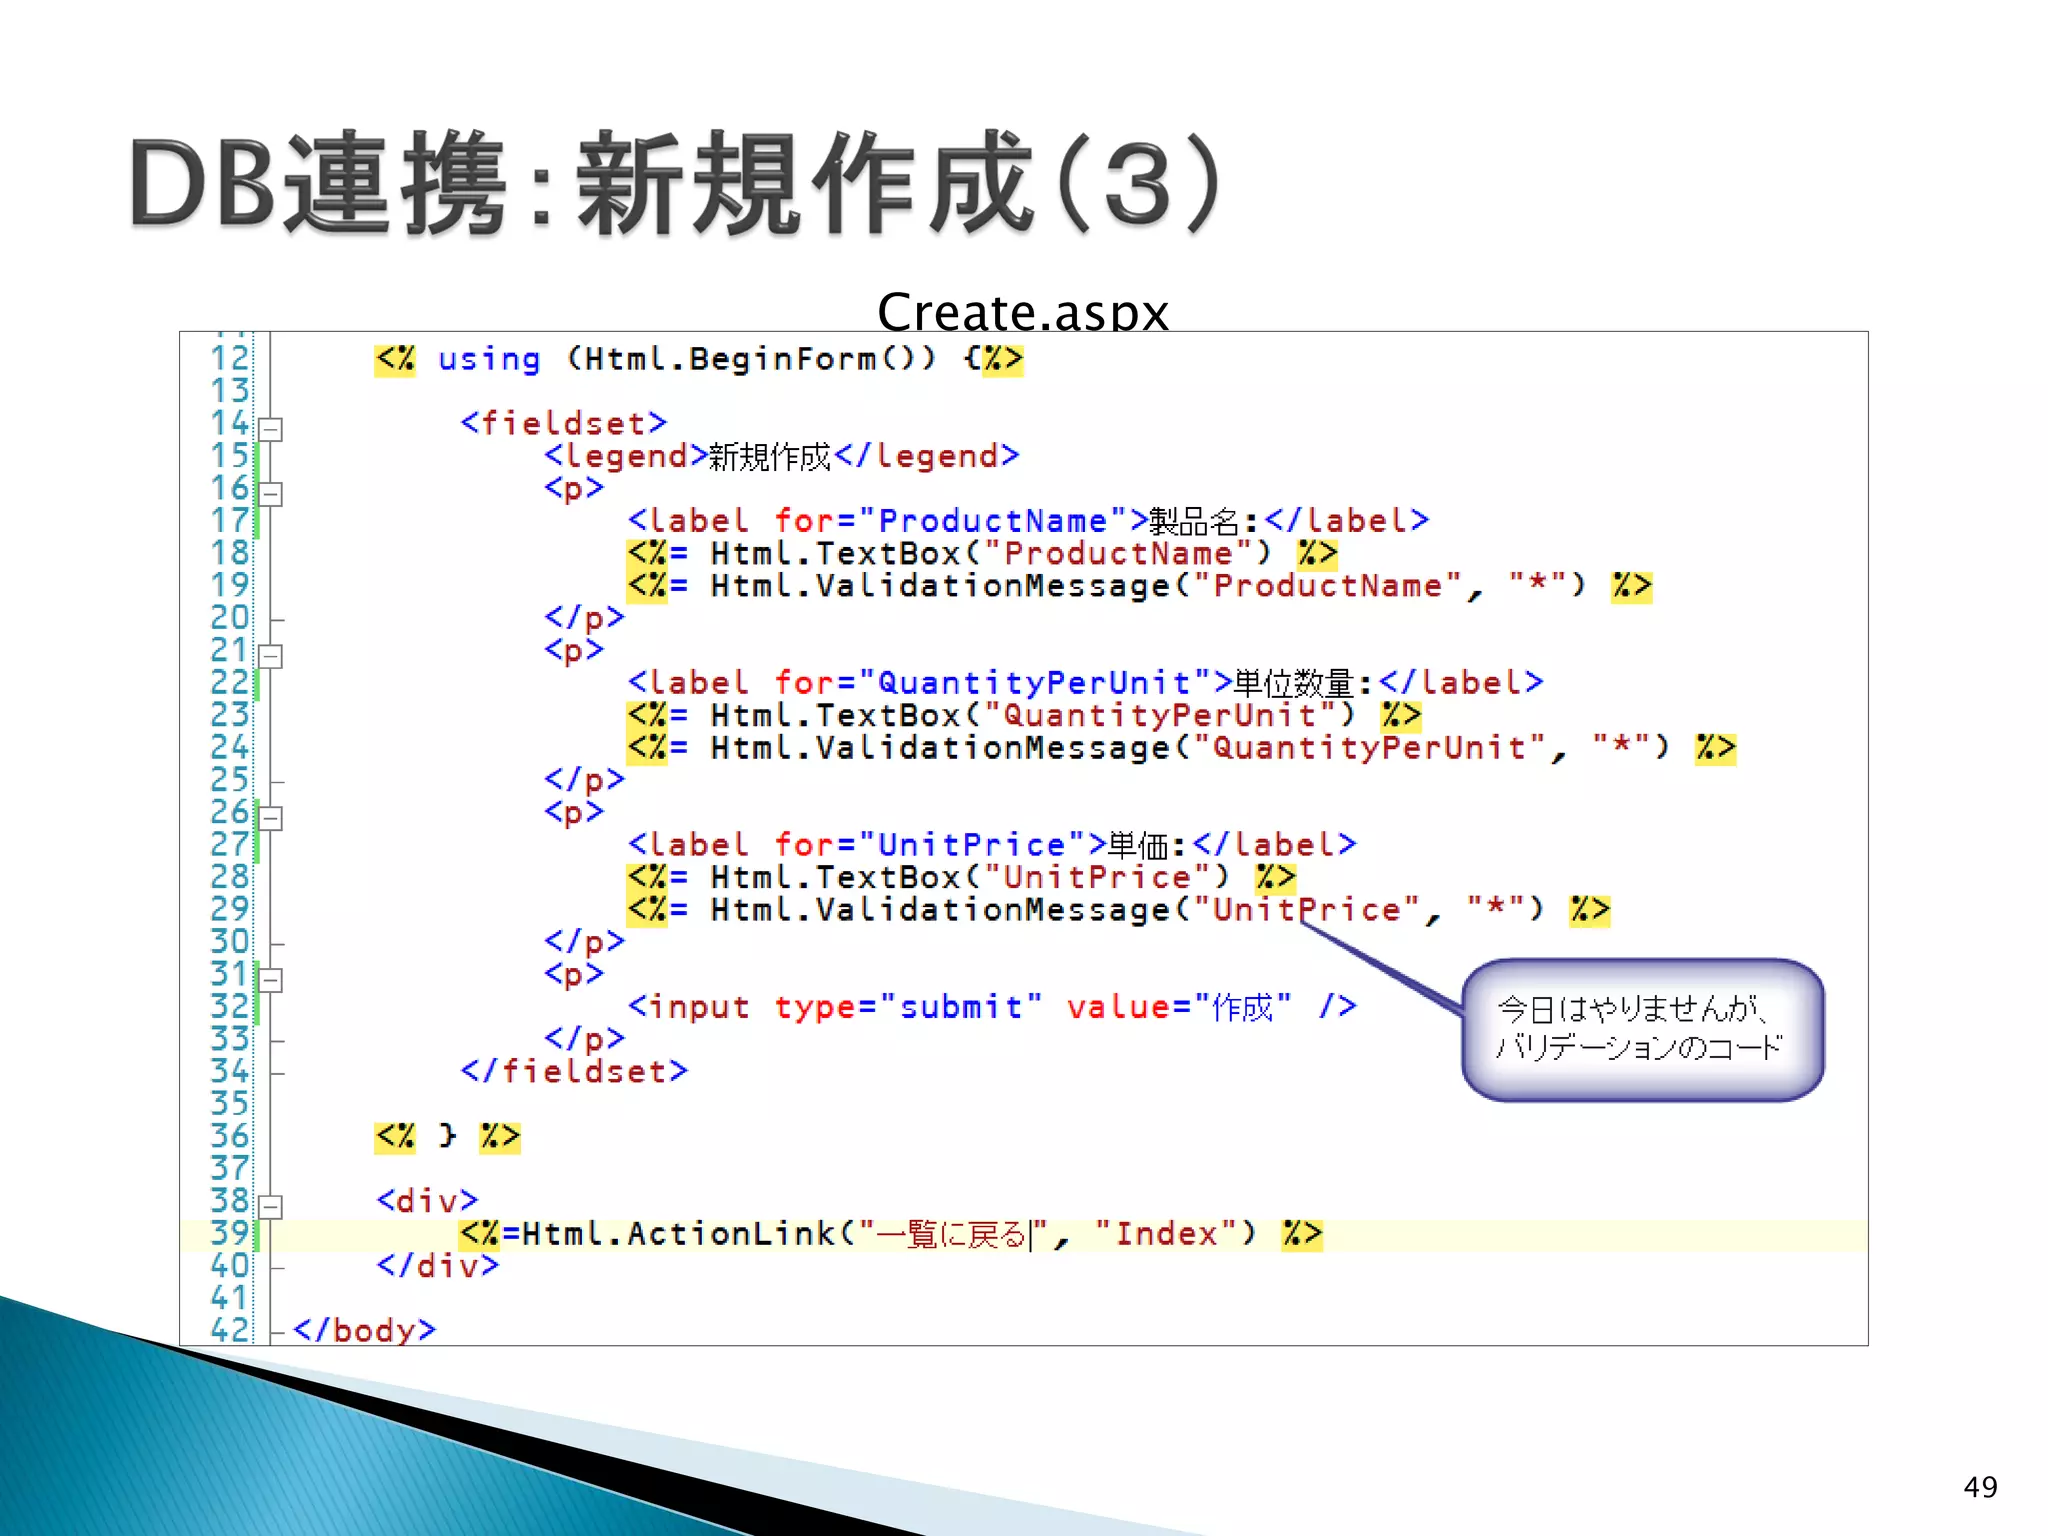The height and width of the screenshot is (1536, 2048).
Task: Collapse the p block at line 26
Action: pos(270,818)
